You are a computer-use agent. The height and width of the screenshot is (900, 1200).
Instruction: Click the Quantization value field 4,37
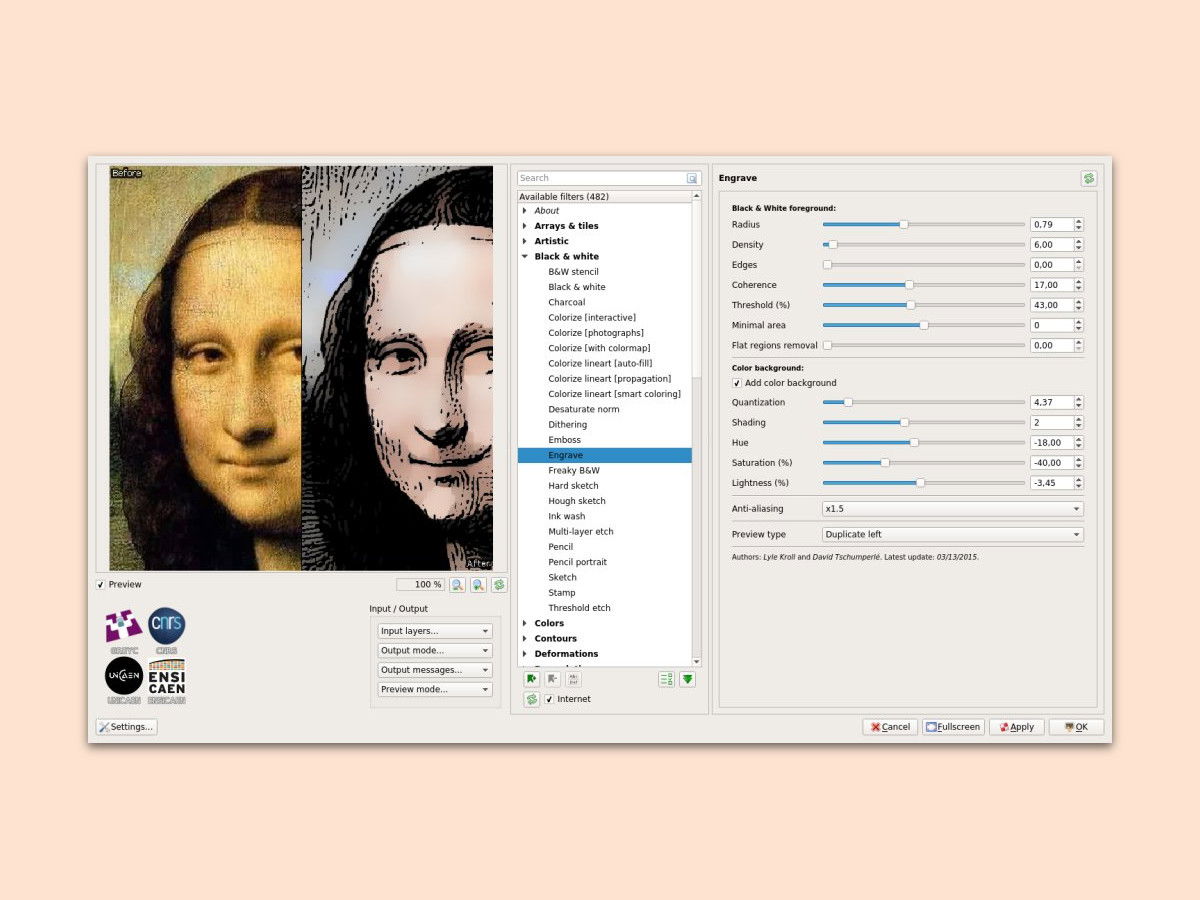coord(1052,402)
